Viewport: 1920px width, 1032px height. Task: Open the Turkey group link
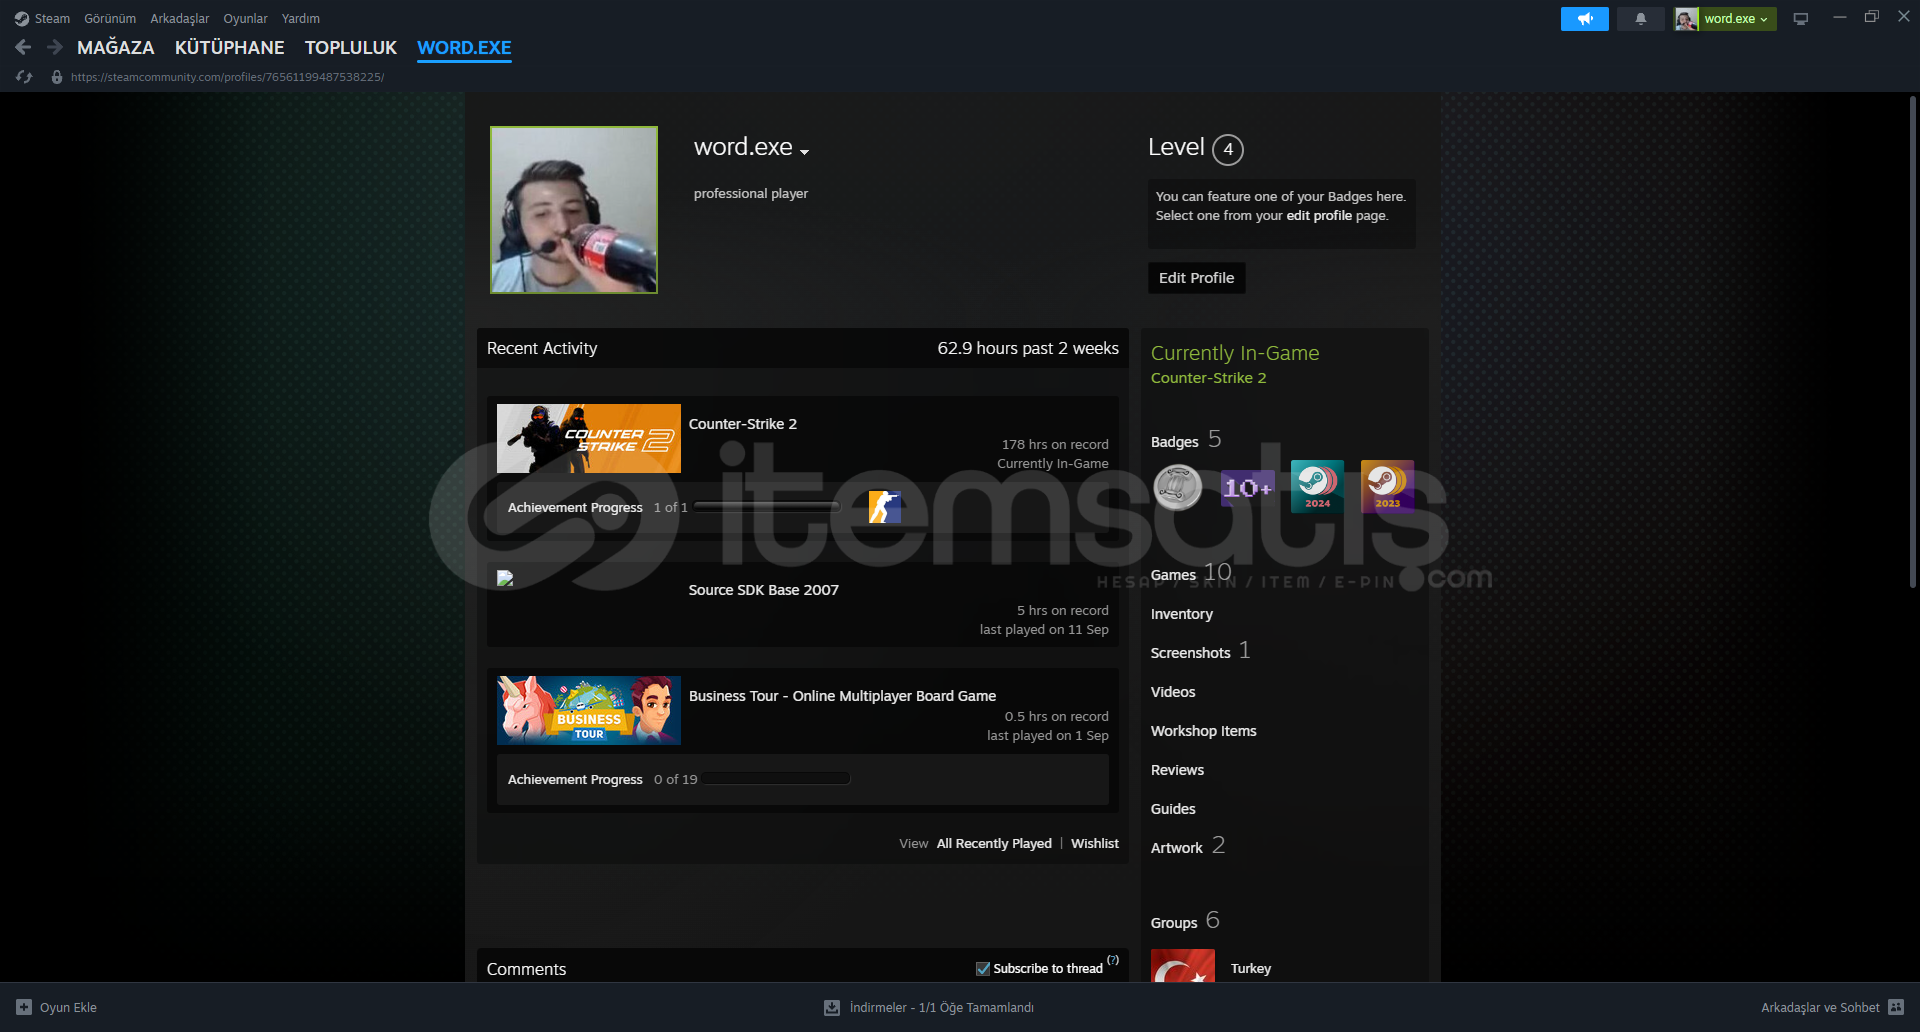click(x=1251, y=968)
